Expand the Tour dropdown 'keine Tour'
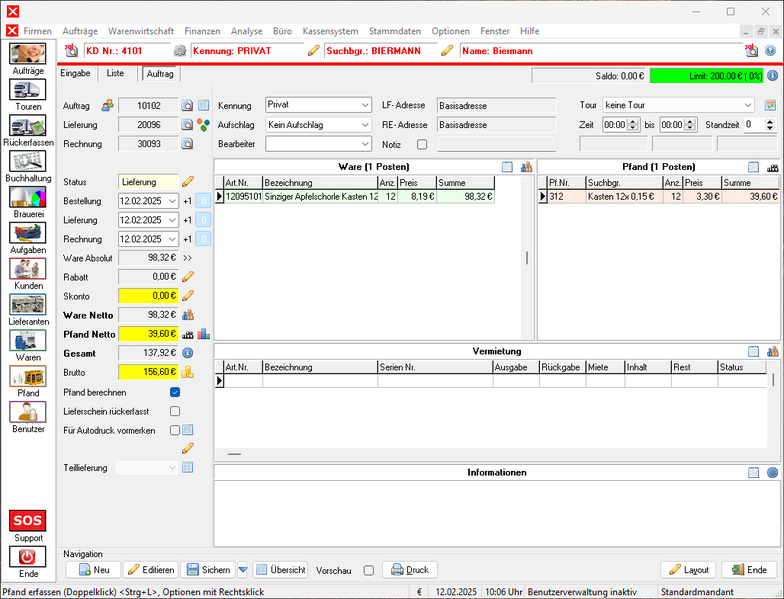784x599 pixels. click(x=747, y=105)
